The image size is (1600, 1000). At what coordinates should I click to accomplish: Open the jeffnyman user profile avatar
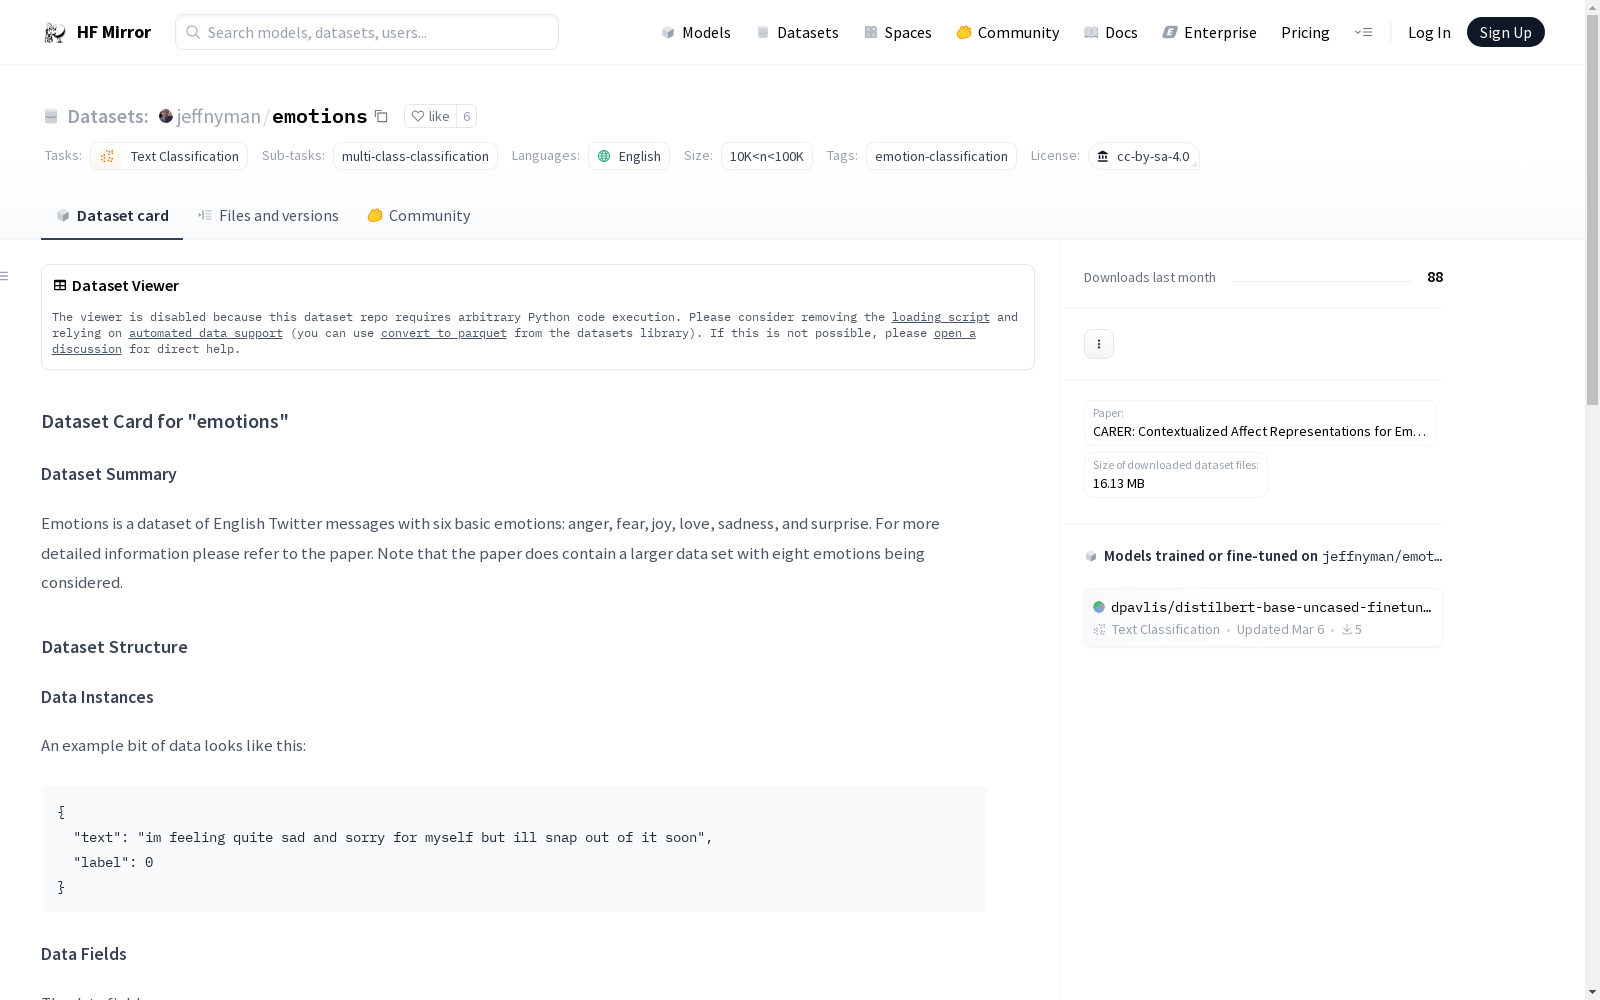[x=166, y=116]
